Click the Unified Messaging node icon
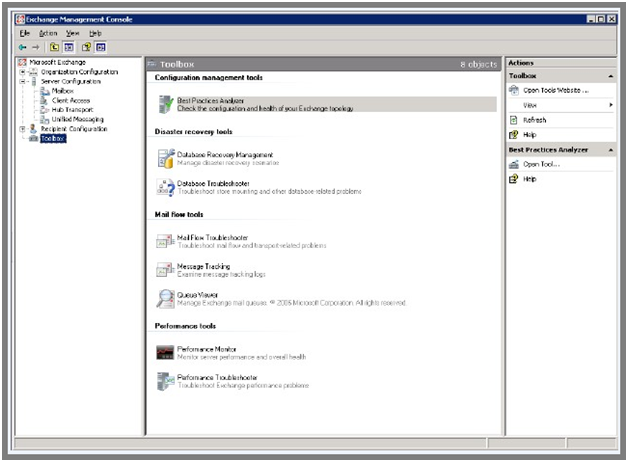The width and height of the screenshot is (628, 462). pos(45,119)
